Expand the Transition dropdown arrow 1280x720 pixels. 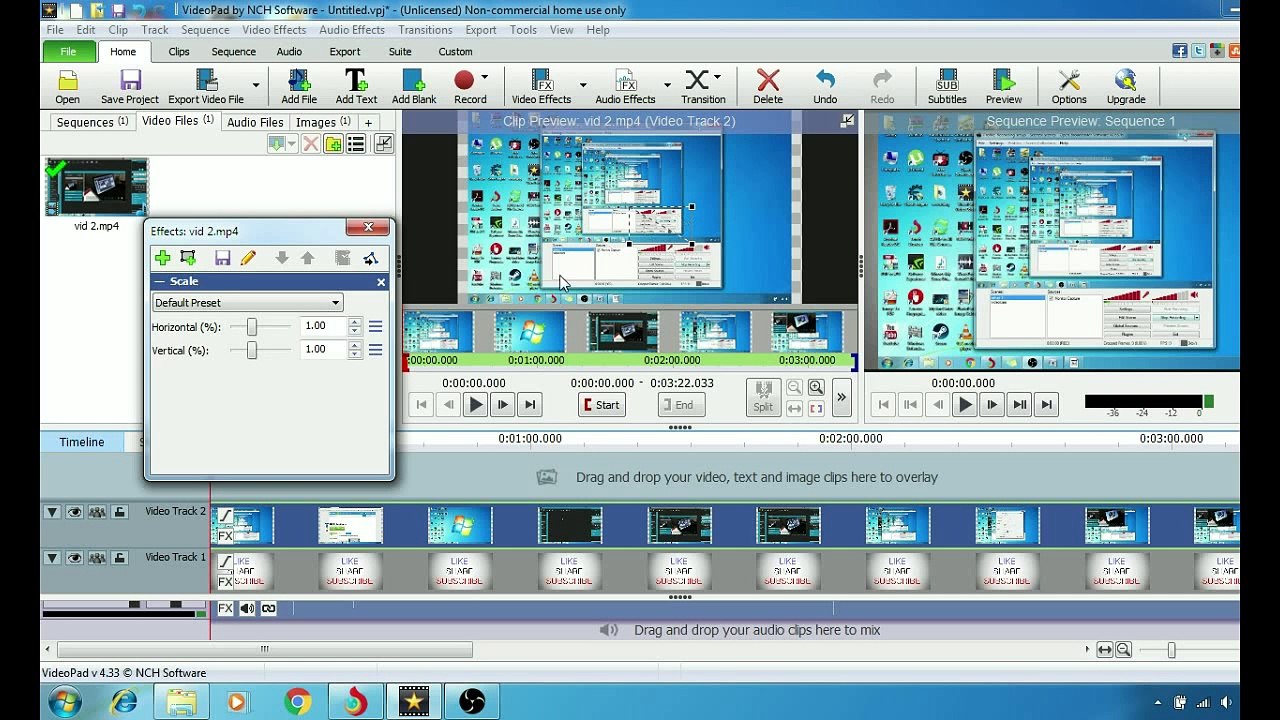coord(717,78)
